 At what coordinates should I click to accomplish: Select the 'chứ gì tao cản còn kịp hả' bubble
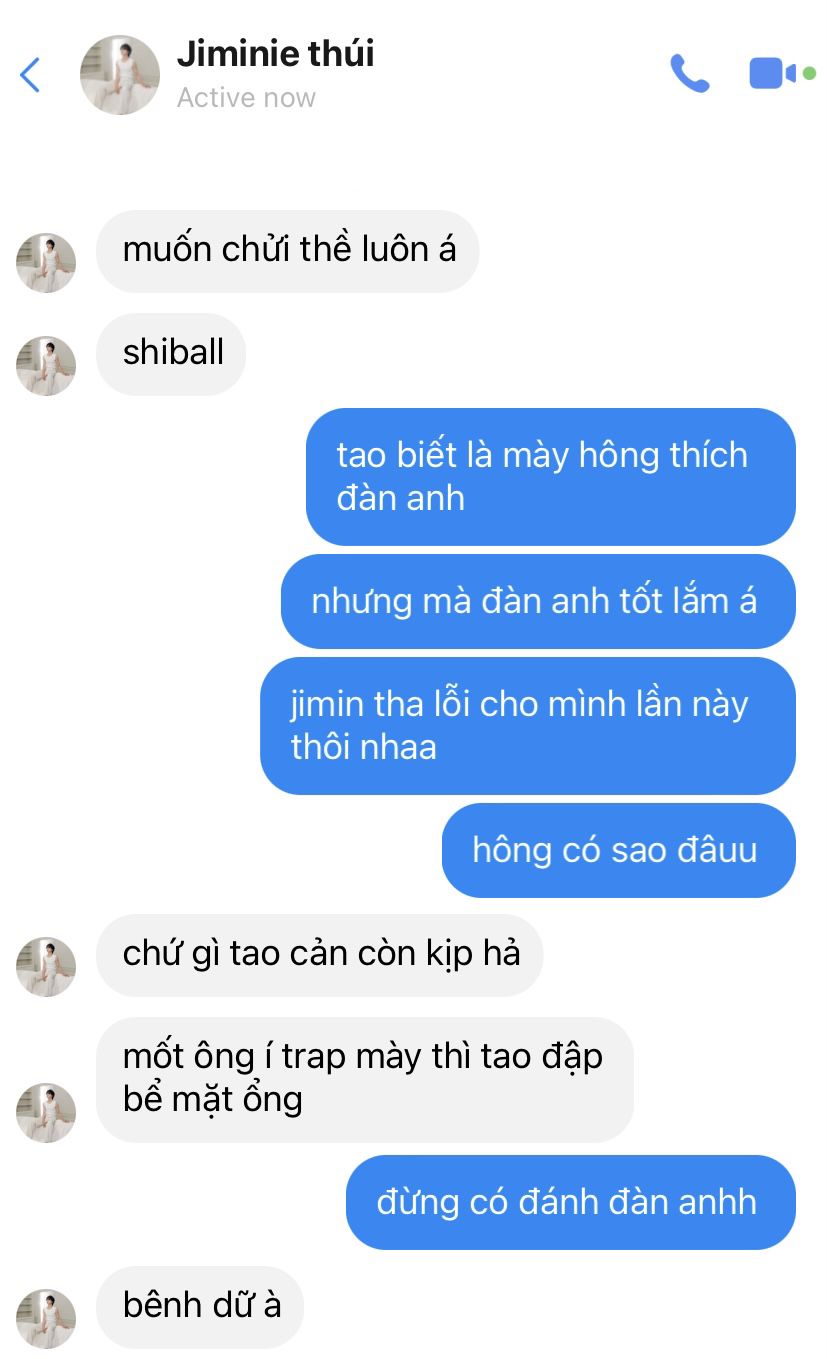(x=320, y=955)
